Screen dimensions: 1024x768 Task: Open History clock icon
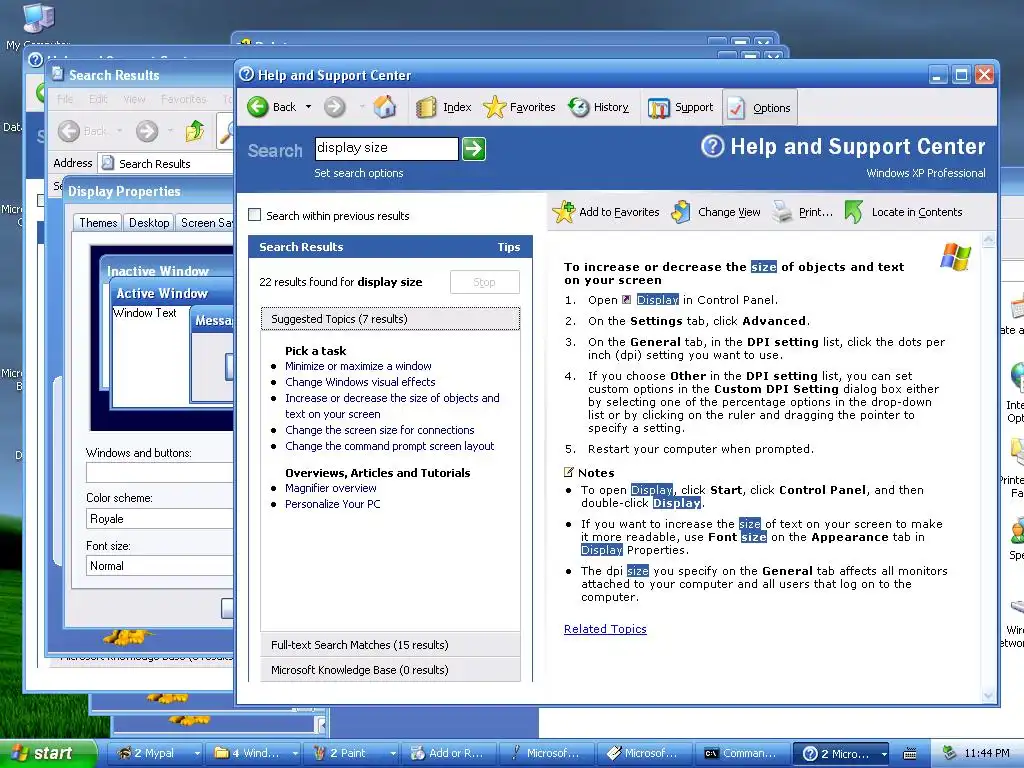[579, 107]
